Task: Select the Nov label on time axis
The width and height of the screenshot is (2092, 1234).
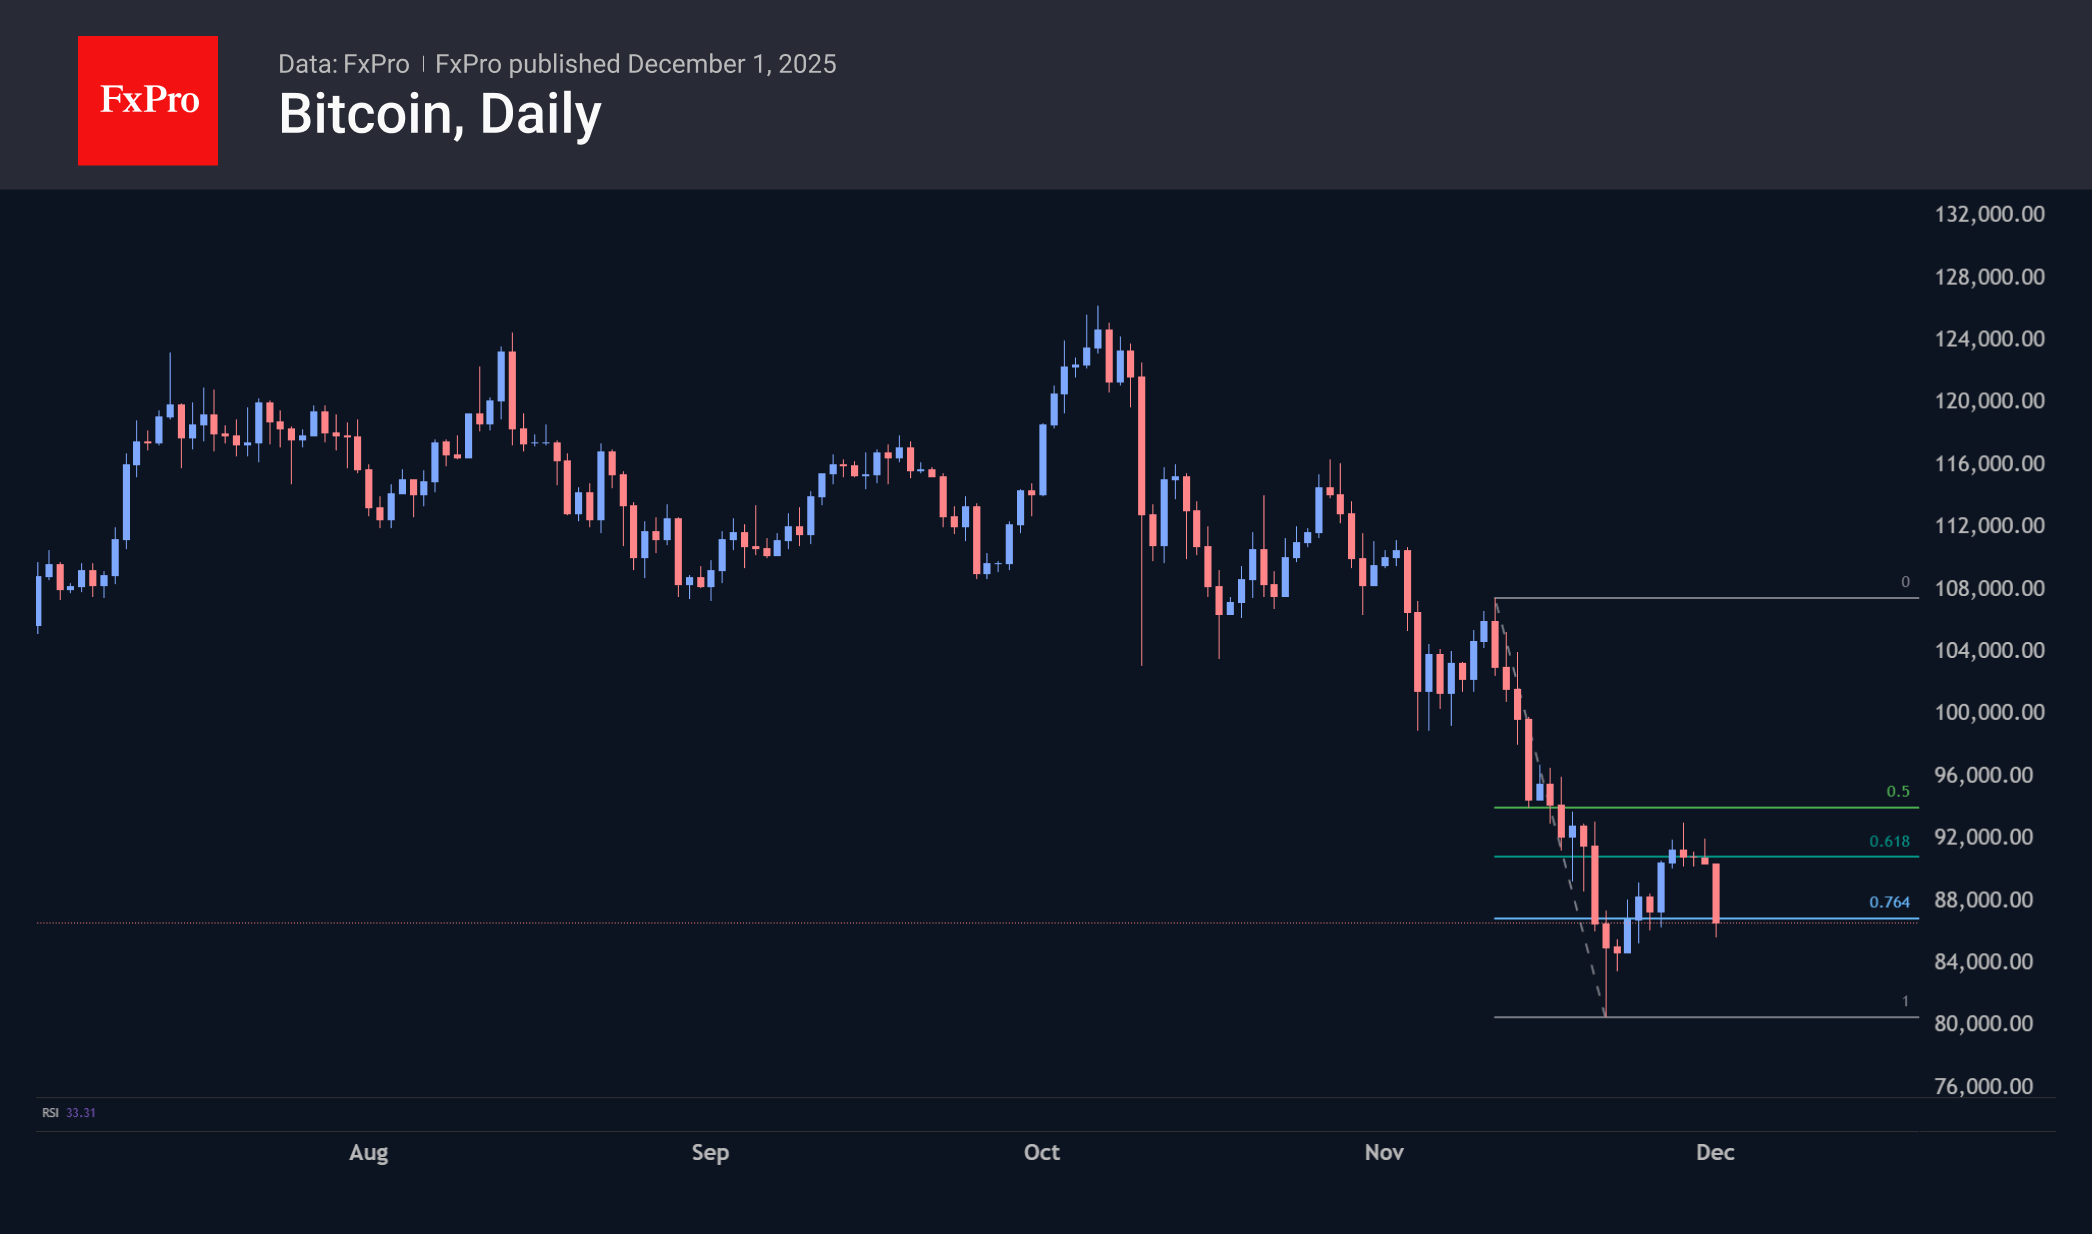Action: (x=1384, y=1152)
